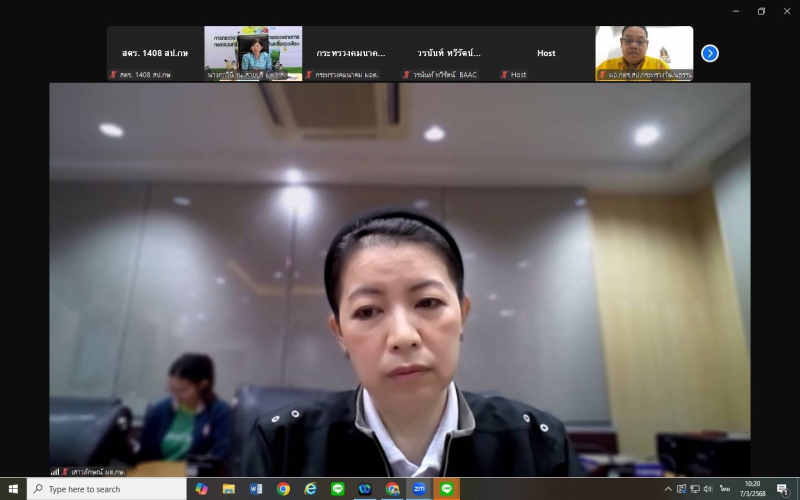Expand the hidden system tray icons
Viewport: 800px width, 500px height.
tap(668, 489)
